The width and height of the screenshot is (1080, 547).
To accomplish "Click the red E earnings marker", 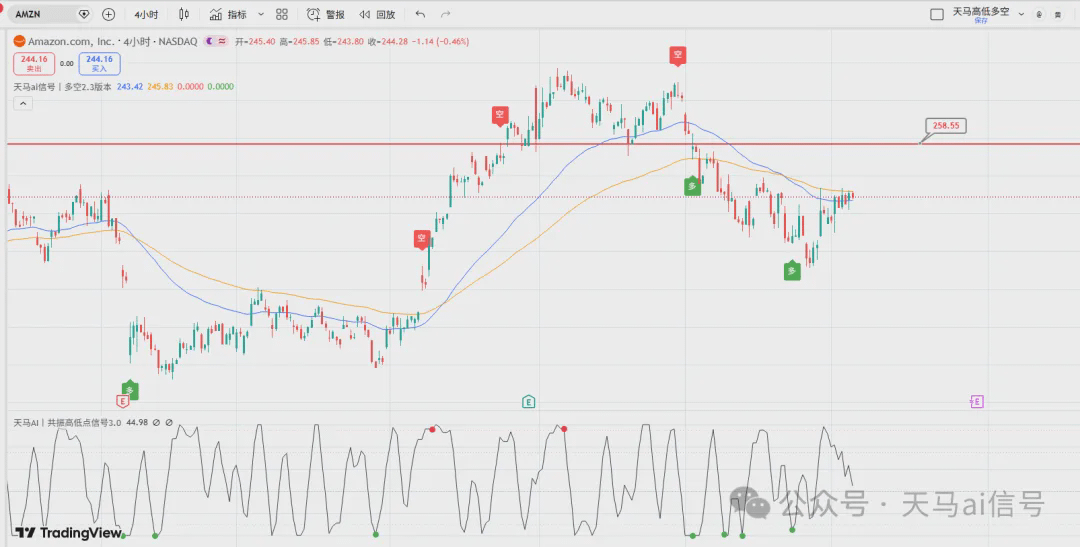I will (123, 401).
